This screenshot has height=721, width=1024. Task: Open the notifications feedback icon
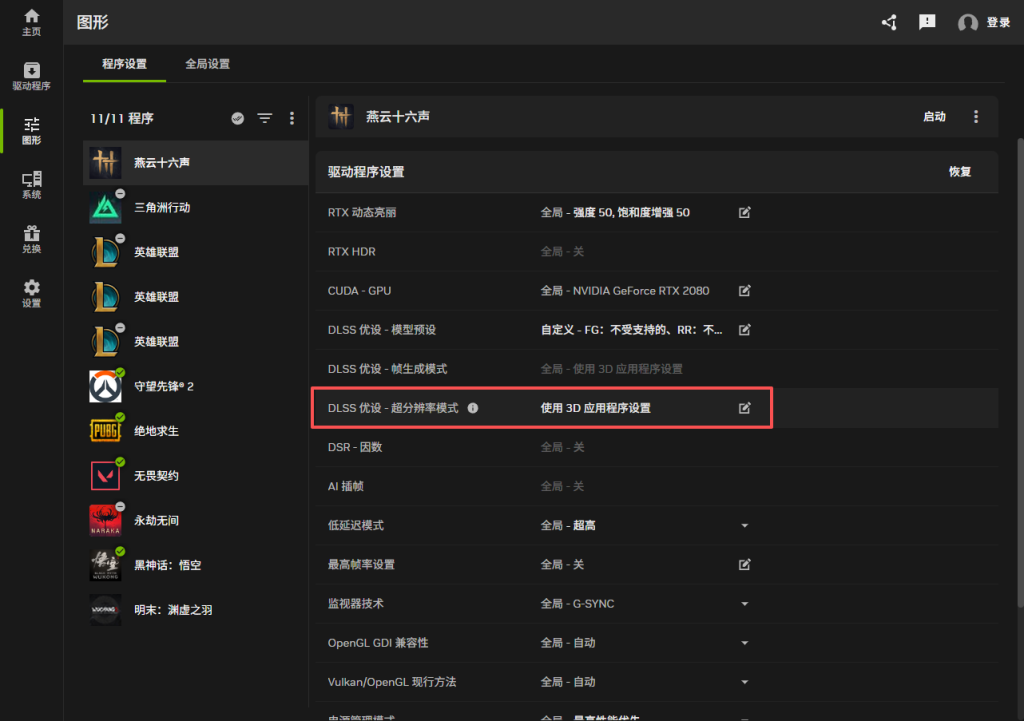927,22
